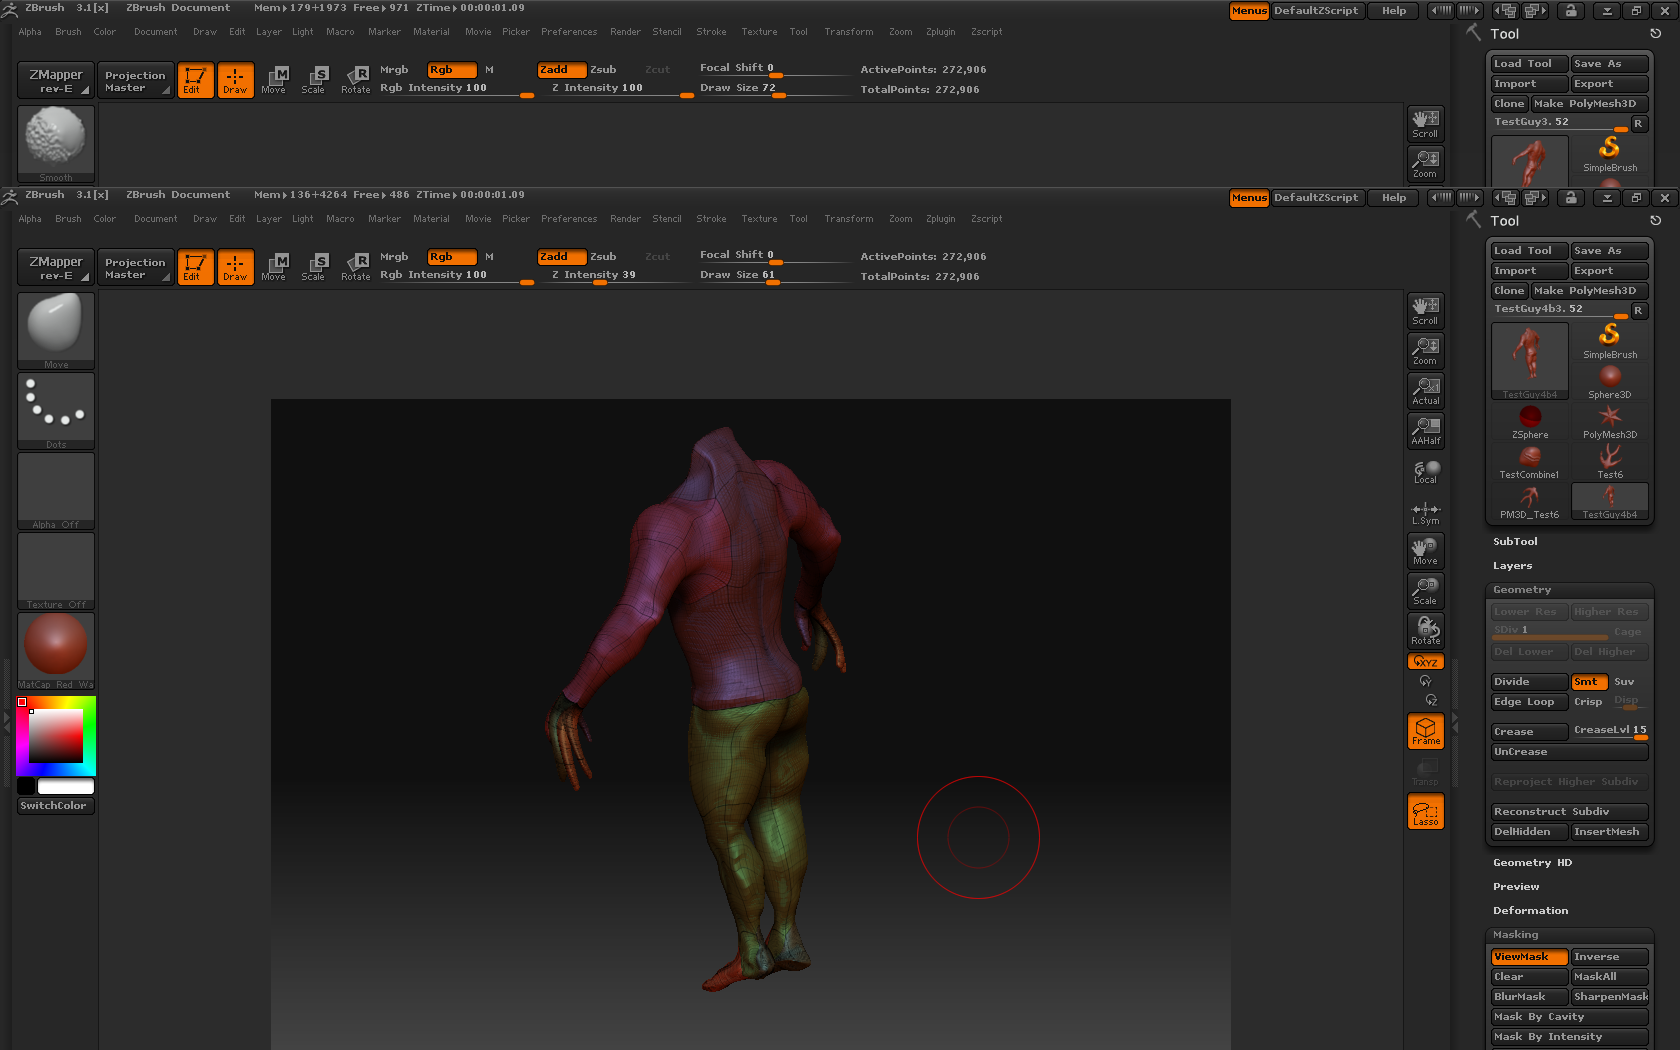This screenshot has height=1050, width=1680.
Task: Toggle Lasso selection mode
Action: (x=1425, y=811)
